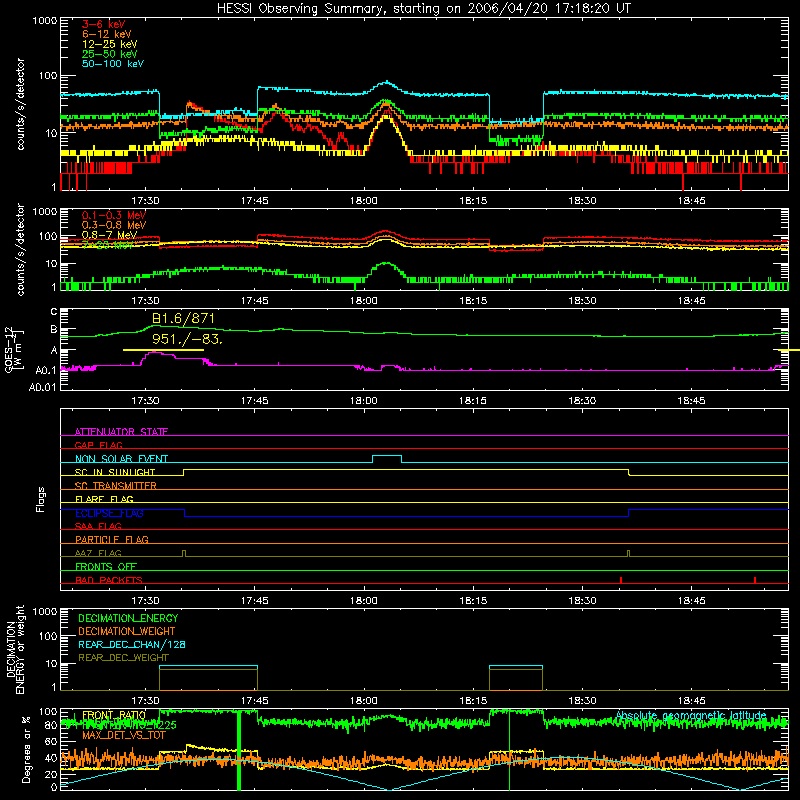
Task: Click the 17:30 tick label under decimation panel
Action: (x=145, y=701)
